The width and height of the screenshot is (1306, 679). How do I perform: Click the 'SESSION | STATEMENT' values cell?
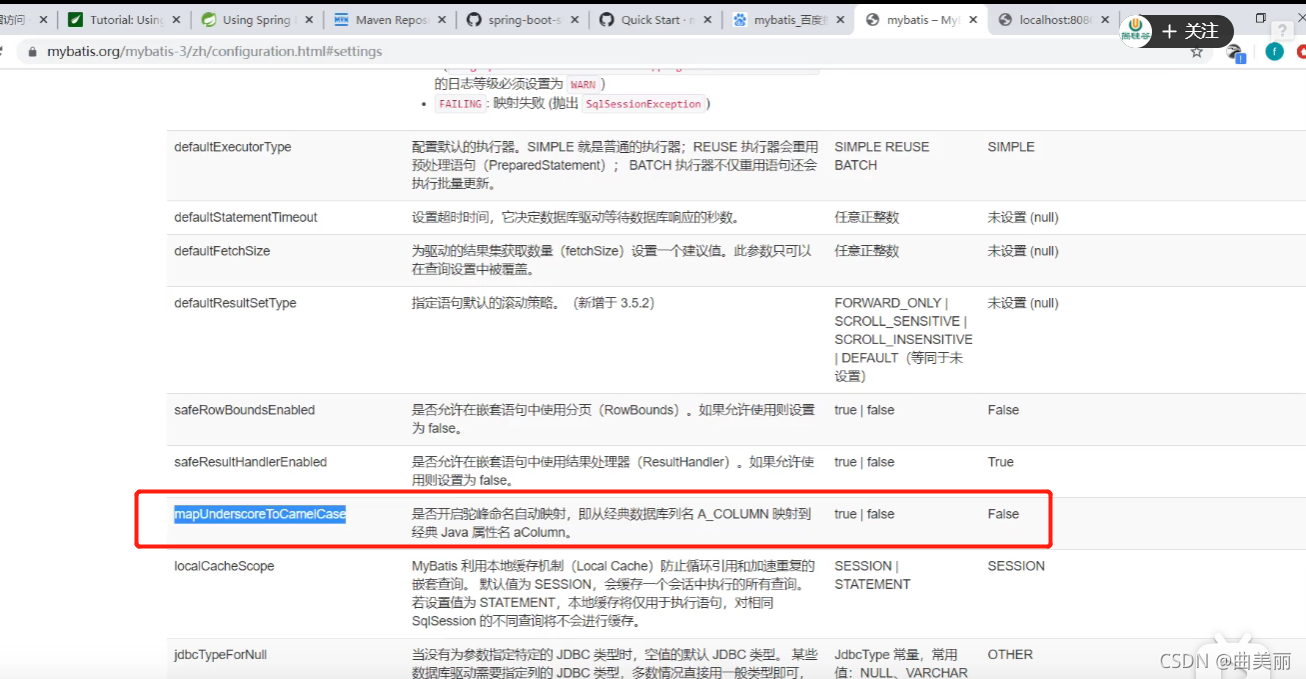pyautogui.click(x=872, y=575)
